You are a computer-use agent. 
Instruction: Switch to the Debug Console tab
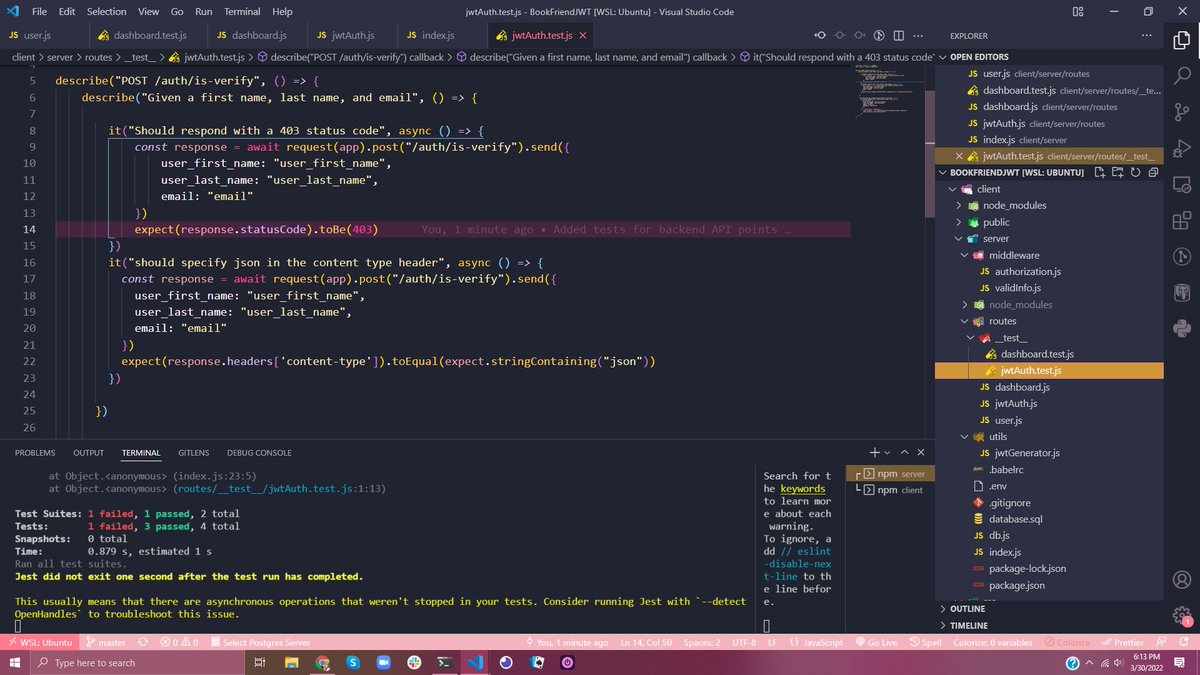tap(259, 453)
